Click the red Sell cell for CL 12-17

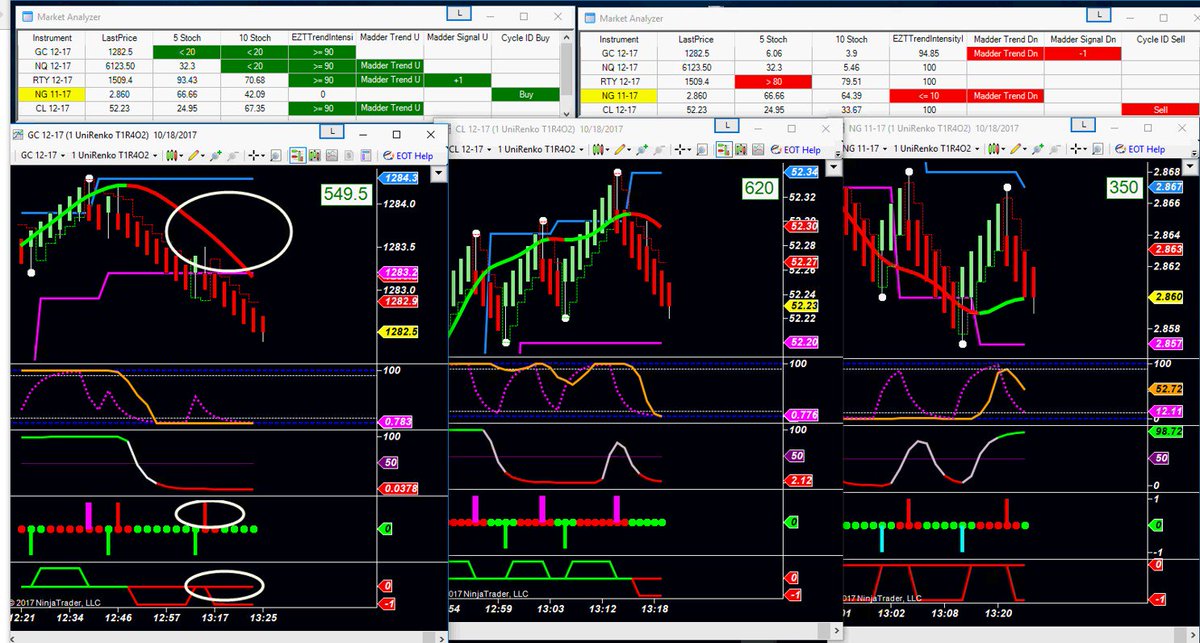click(x=1158, y=109)
